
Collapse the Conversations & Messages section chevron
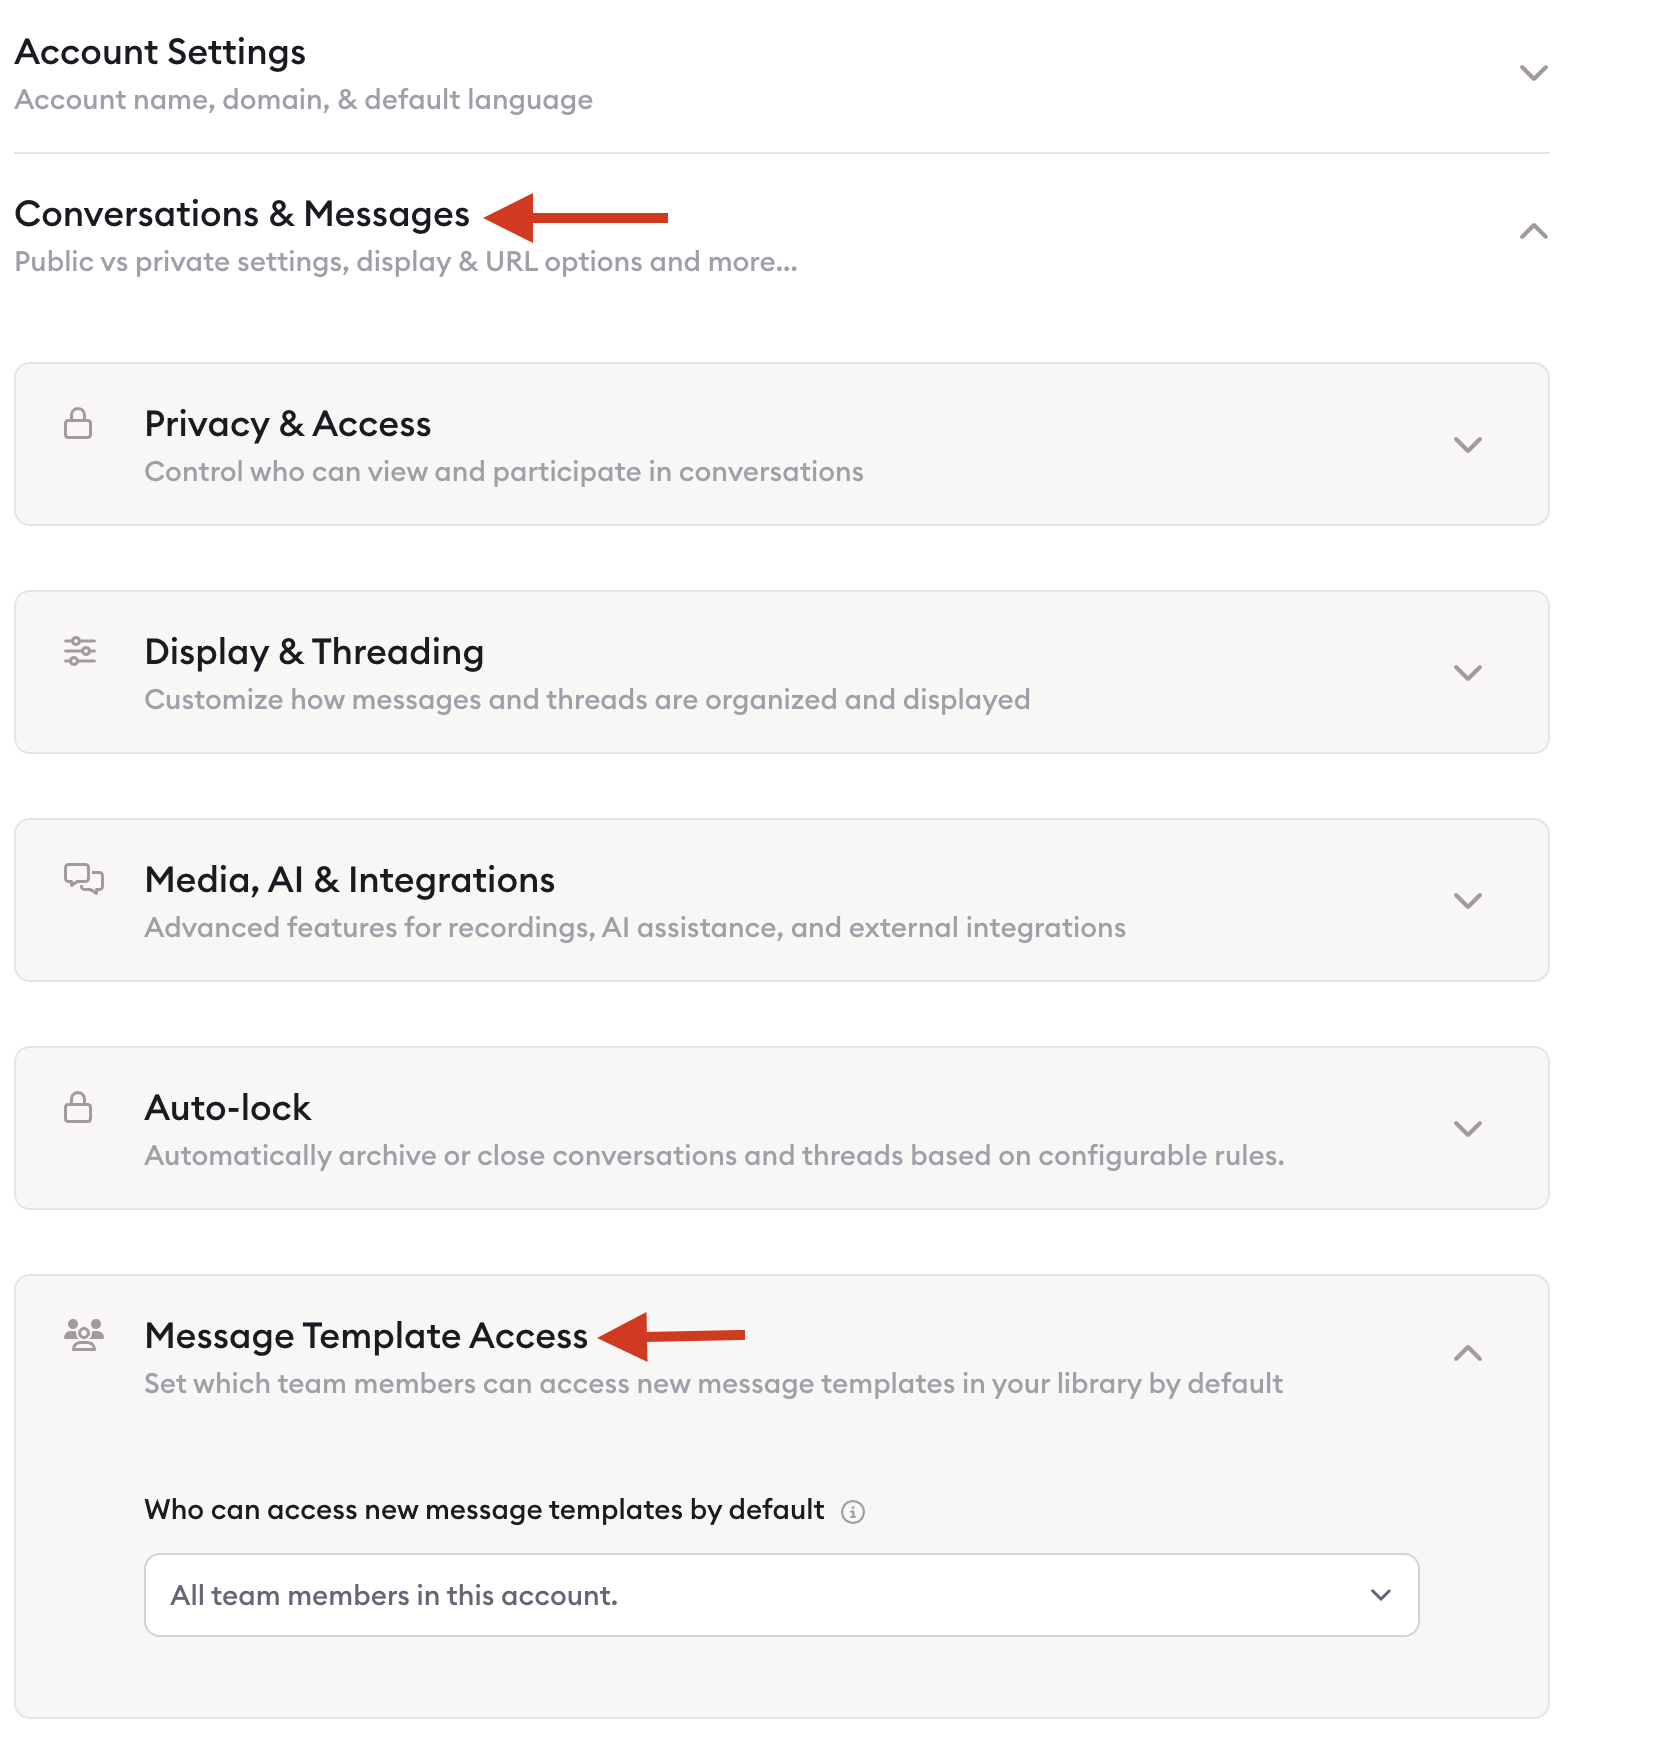pyautogui.click(x=1533, y=232)
